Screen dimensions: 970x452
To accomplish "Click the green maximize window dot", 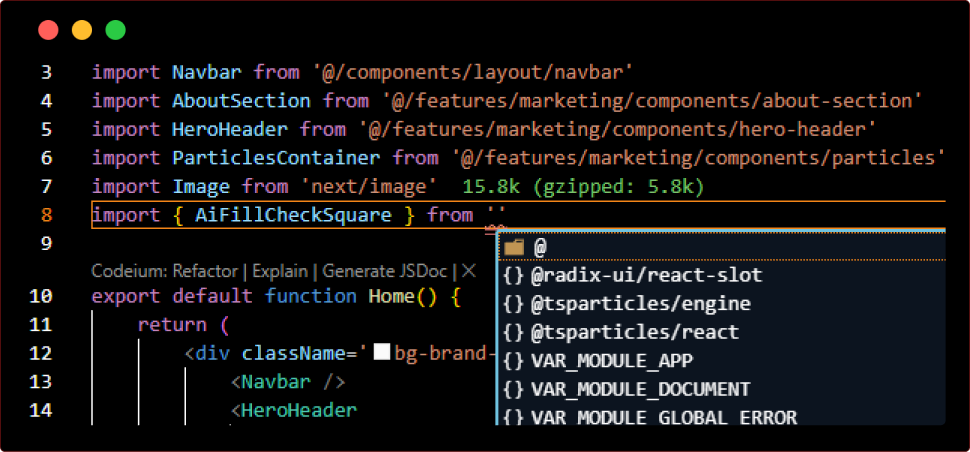I will pyautogui.click(x=116, y=30).
